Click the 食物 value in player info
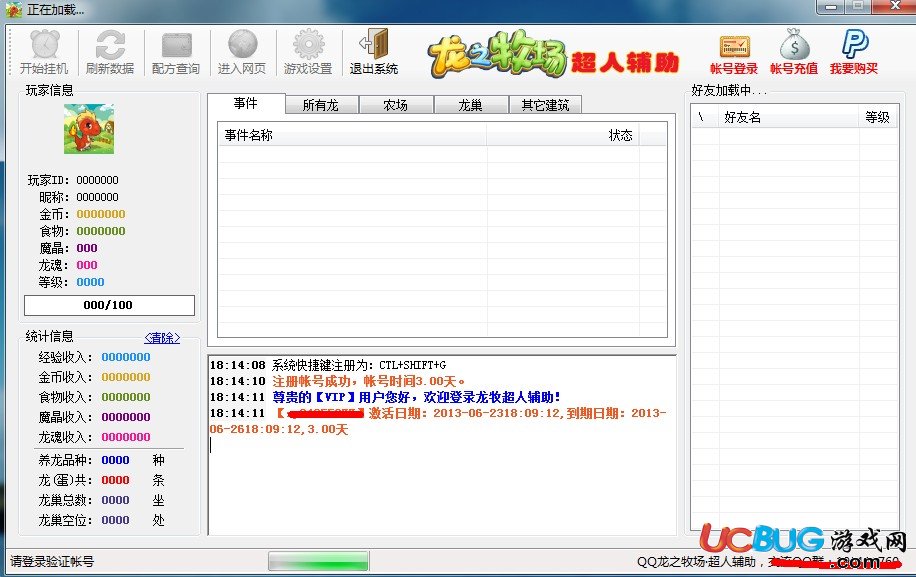 click(x=101, y=231)
